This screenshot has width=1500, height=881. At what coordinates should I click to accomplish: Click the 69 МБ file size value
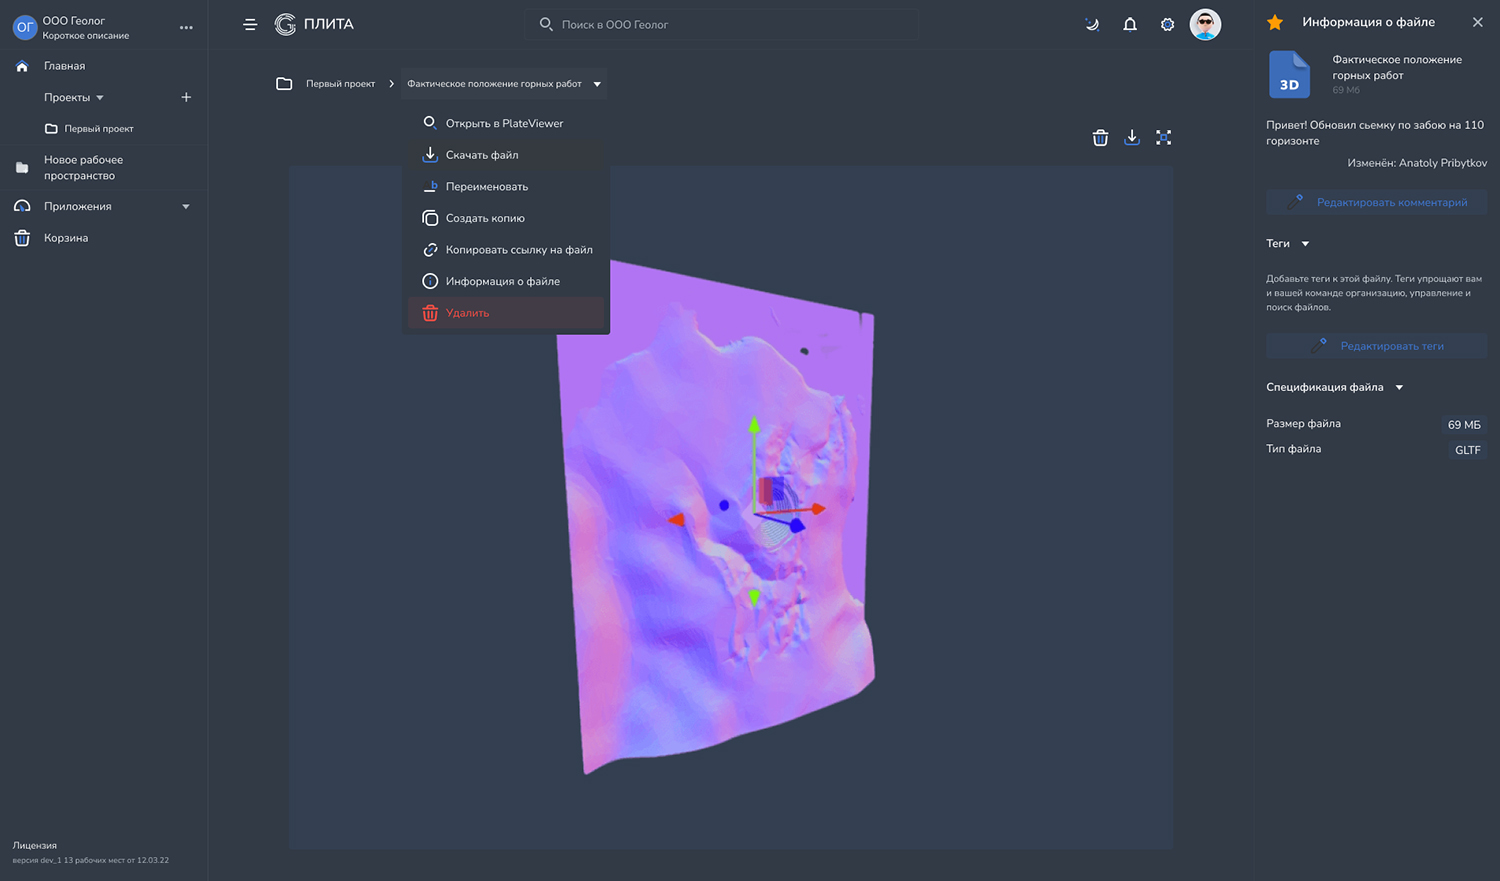(1464, 425)
